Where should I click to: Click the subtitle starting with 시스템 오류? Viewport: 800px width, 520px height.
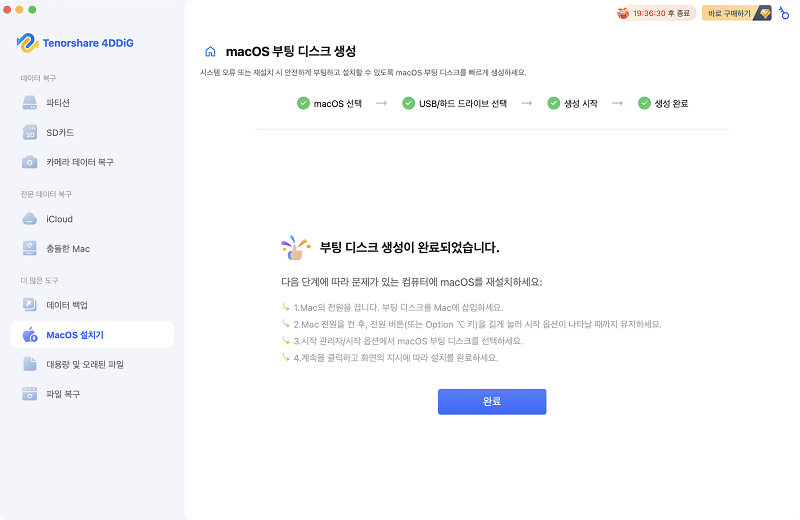(363, 72)
